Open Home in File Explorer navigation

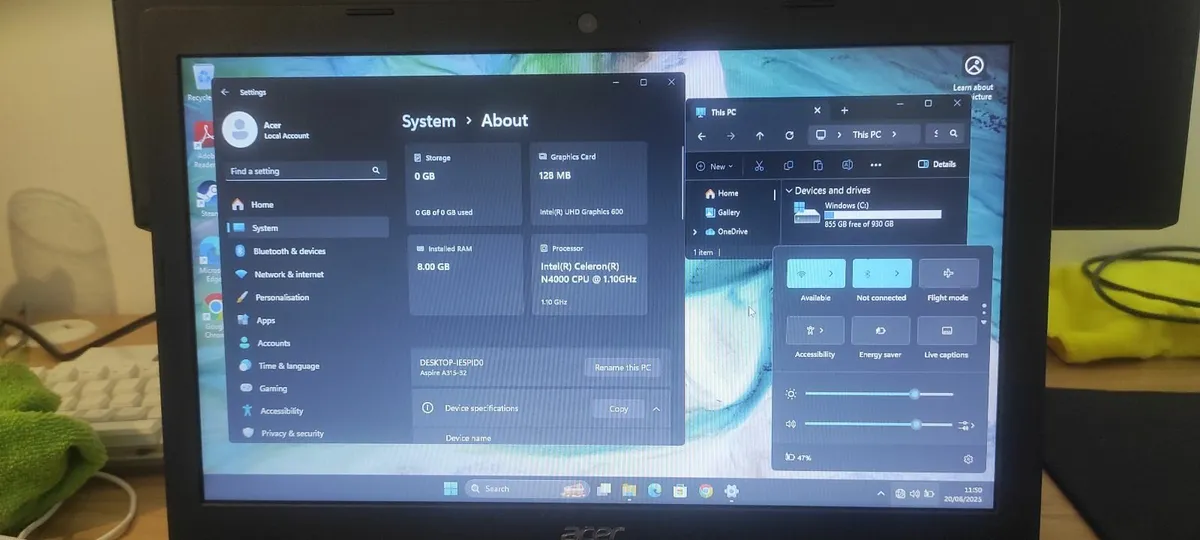(722, 193)
